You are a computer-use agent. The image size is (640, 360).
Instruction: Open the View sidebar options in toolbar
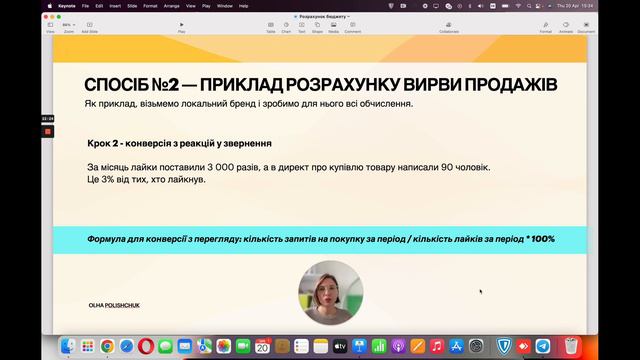pos(50,27)
